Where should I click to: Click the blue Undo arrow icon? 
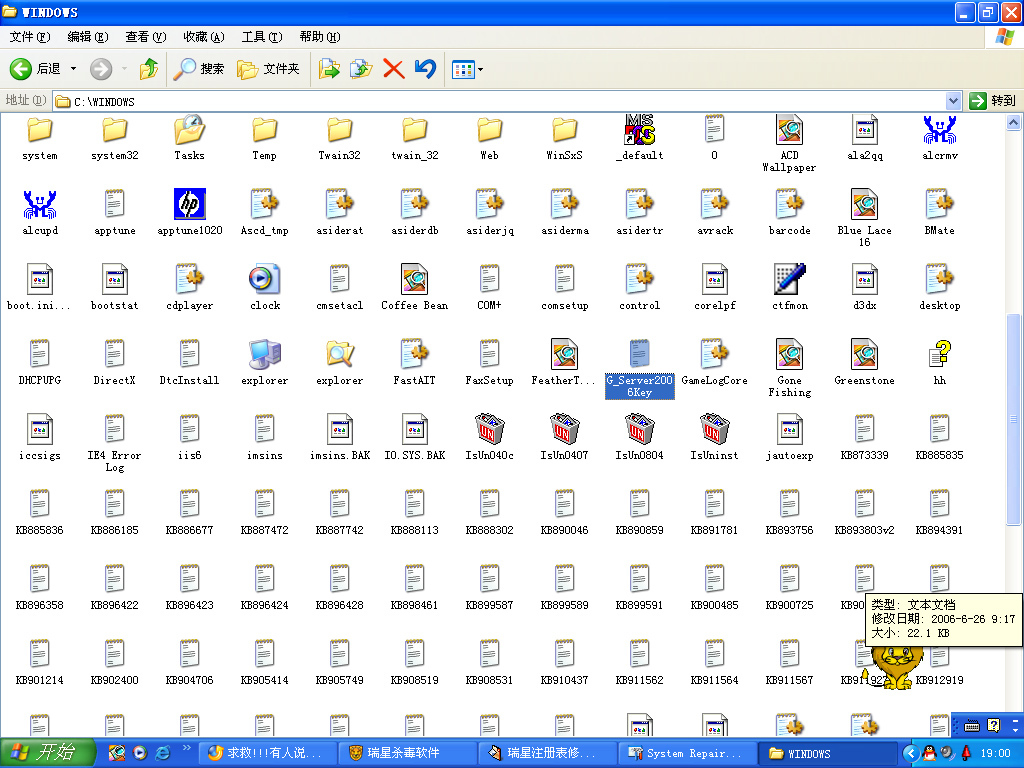click(426, 69)
